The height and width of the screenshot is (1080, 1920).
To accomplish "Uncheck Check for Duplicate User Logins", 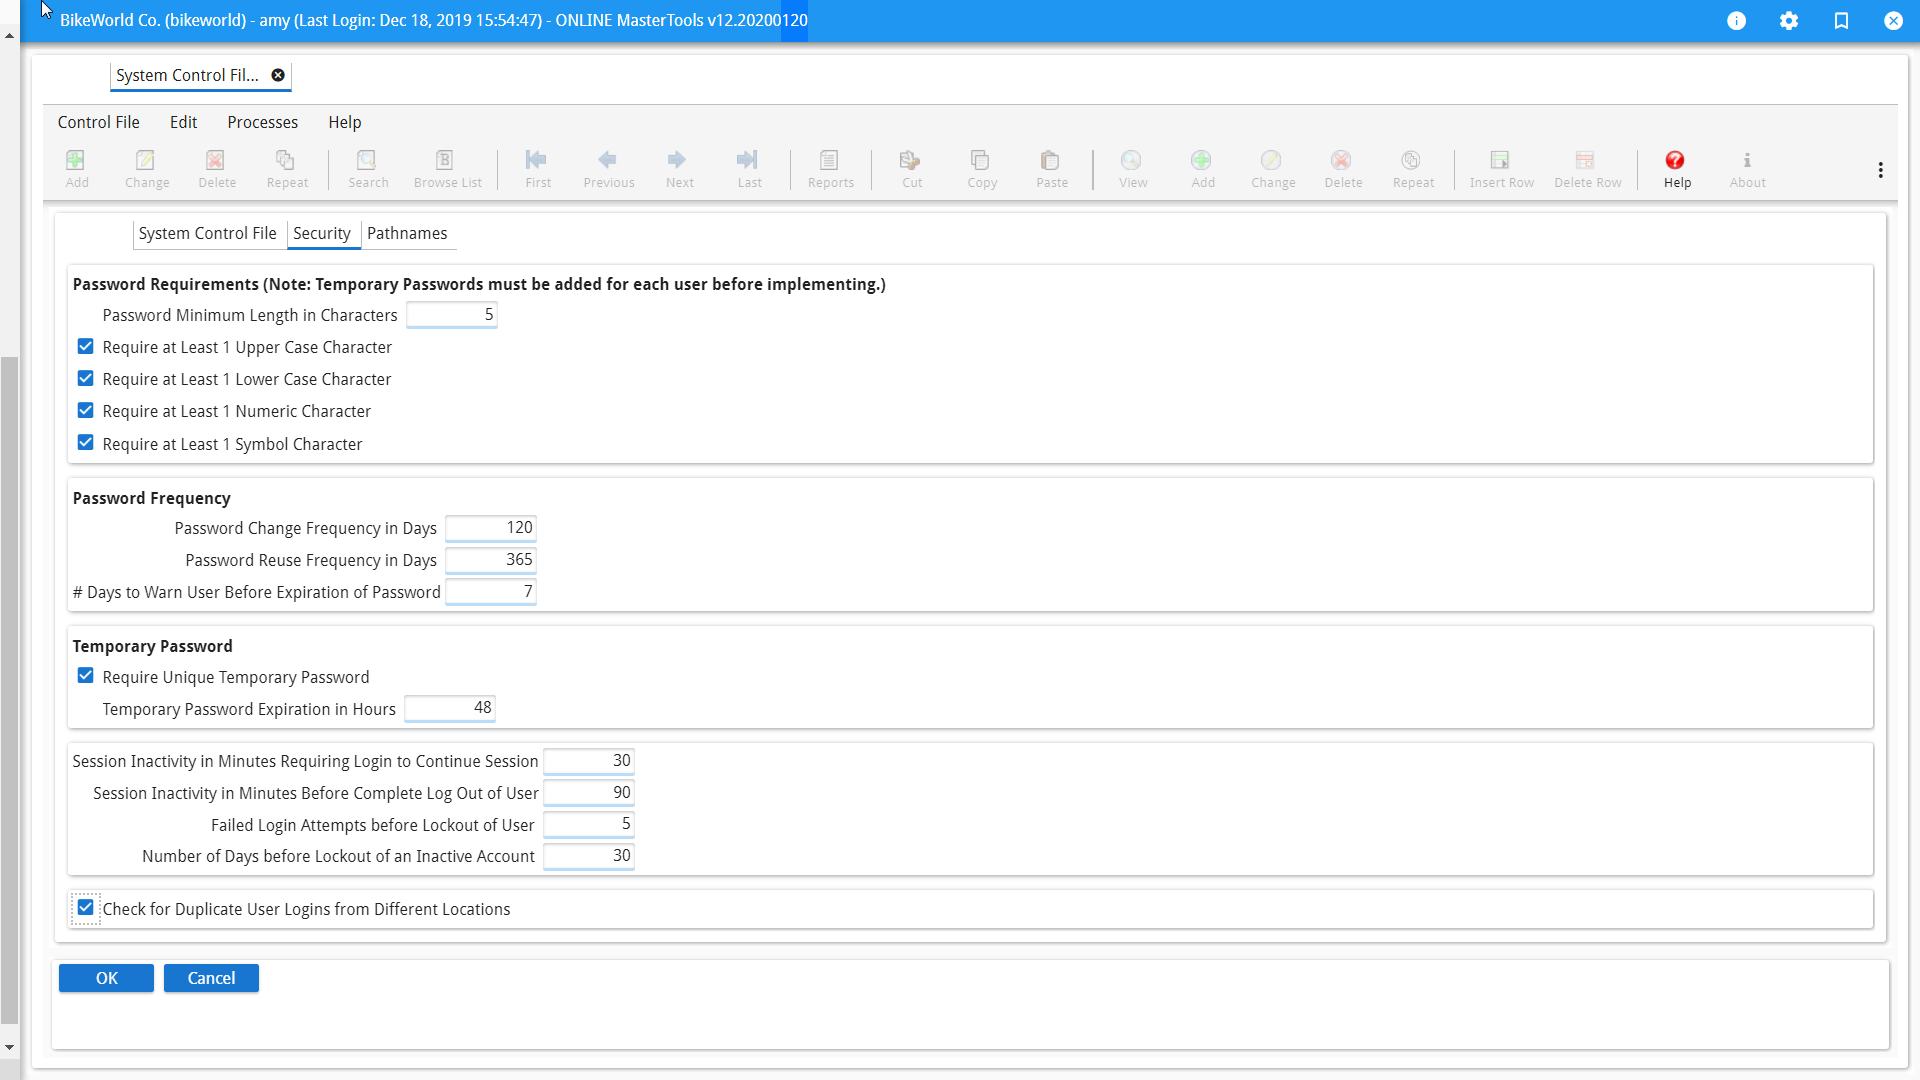I will [x=85, y=907].
